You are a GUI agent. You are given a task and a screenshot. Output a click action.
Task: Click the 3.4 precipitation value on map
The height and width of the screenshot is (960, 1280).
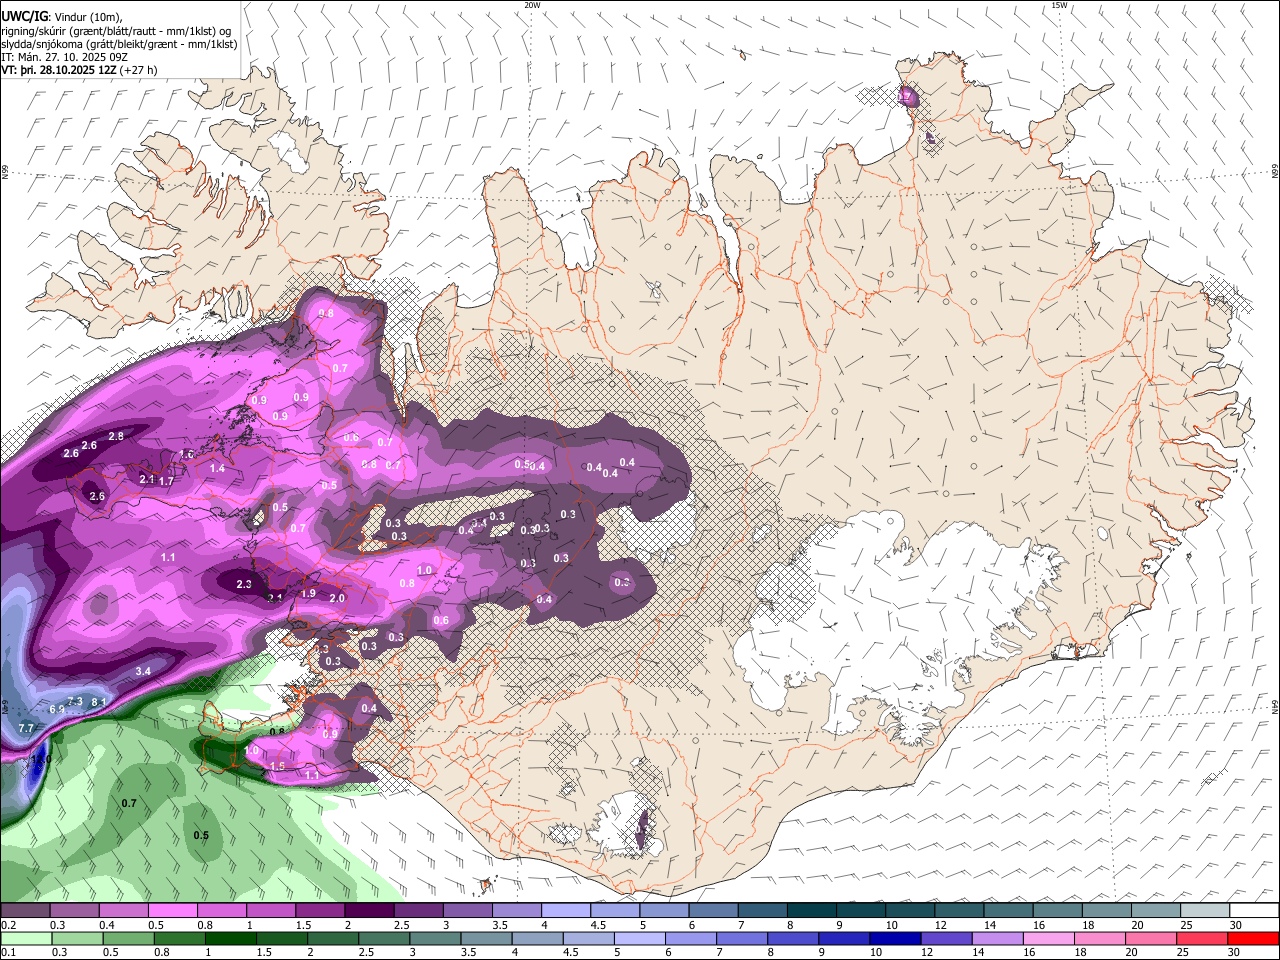143,671
